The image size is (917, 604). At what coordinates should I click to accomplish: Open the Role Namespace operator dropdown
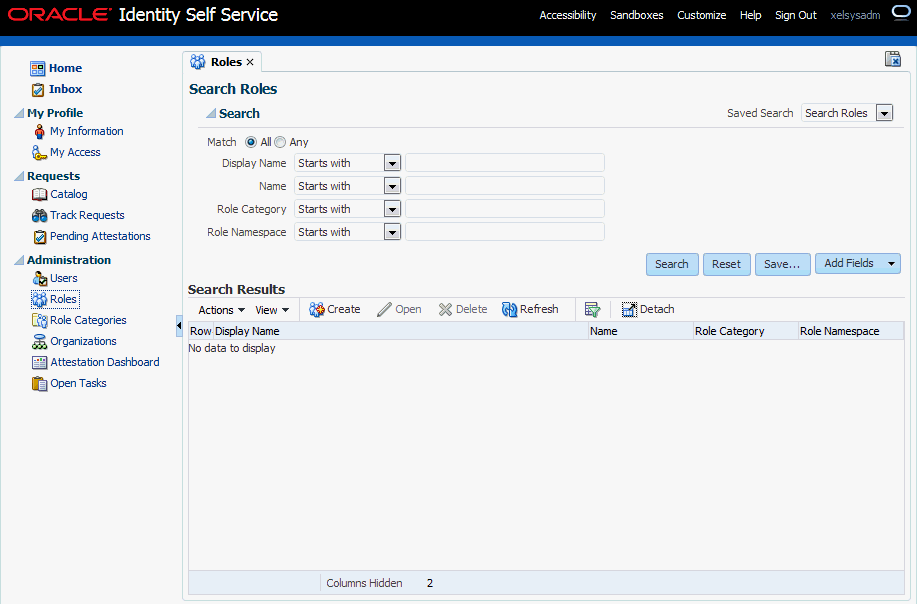tap(392, 232)
